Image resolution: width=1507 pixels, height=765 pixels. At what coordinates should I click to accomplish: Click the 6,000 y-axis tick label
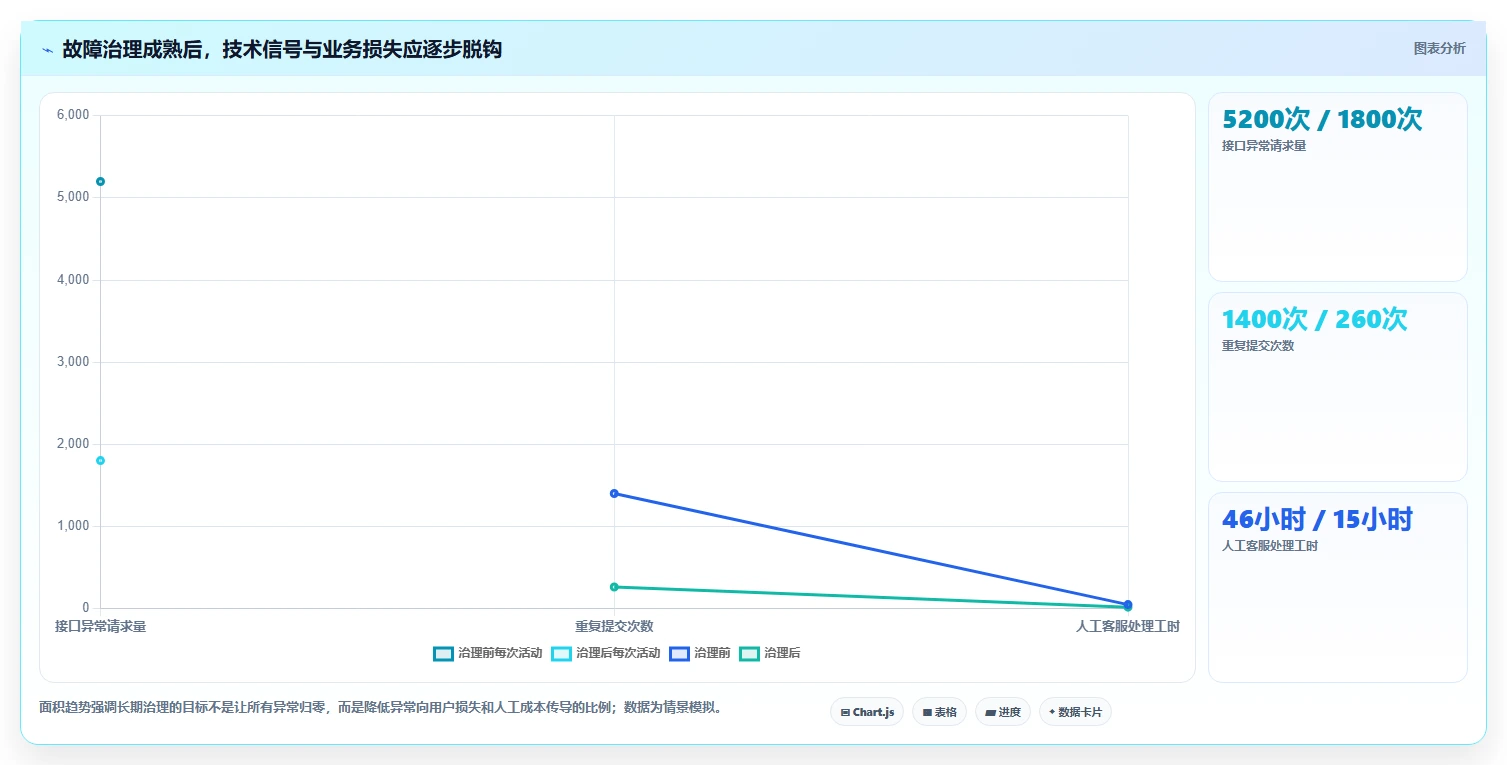tap(73, 115)
